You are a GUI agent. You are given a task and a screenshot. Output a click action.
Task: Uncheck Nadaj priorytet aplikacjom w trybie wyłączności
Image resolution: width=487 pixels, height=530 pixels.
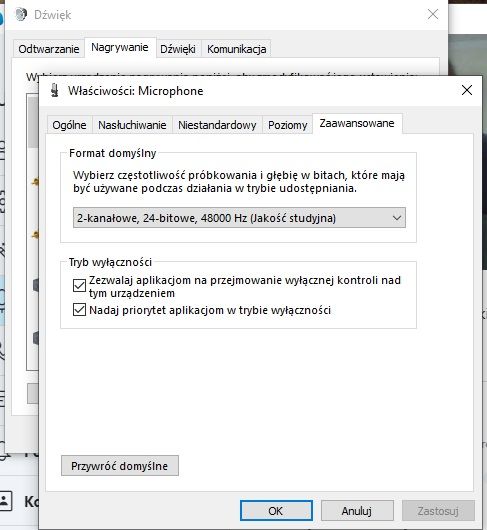(79, 310)
